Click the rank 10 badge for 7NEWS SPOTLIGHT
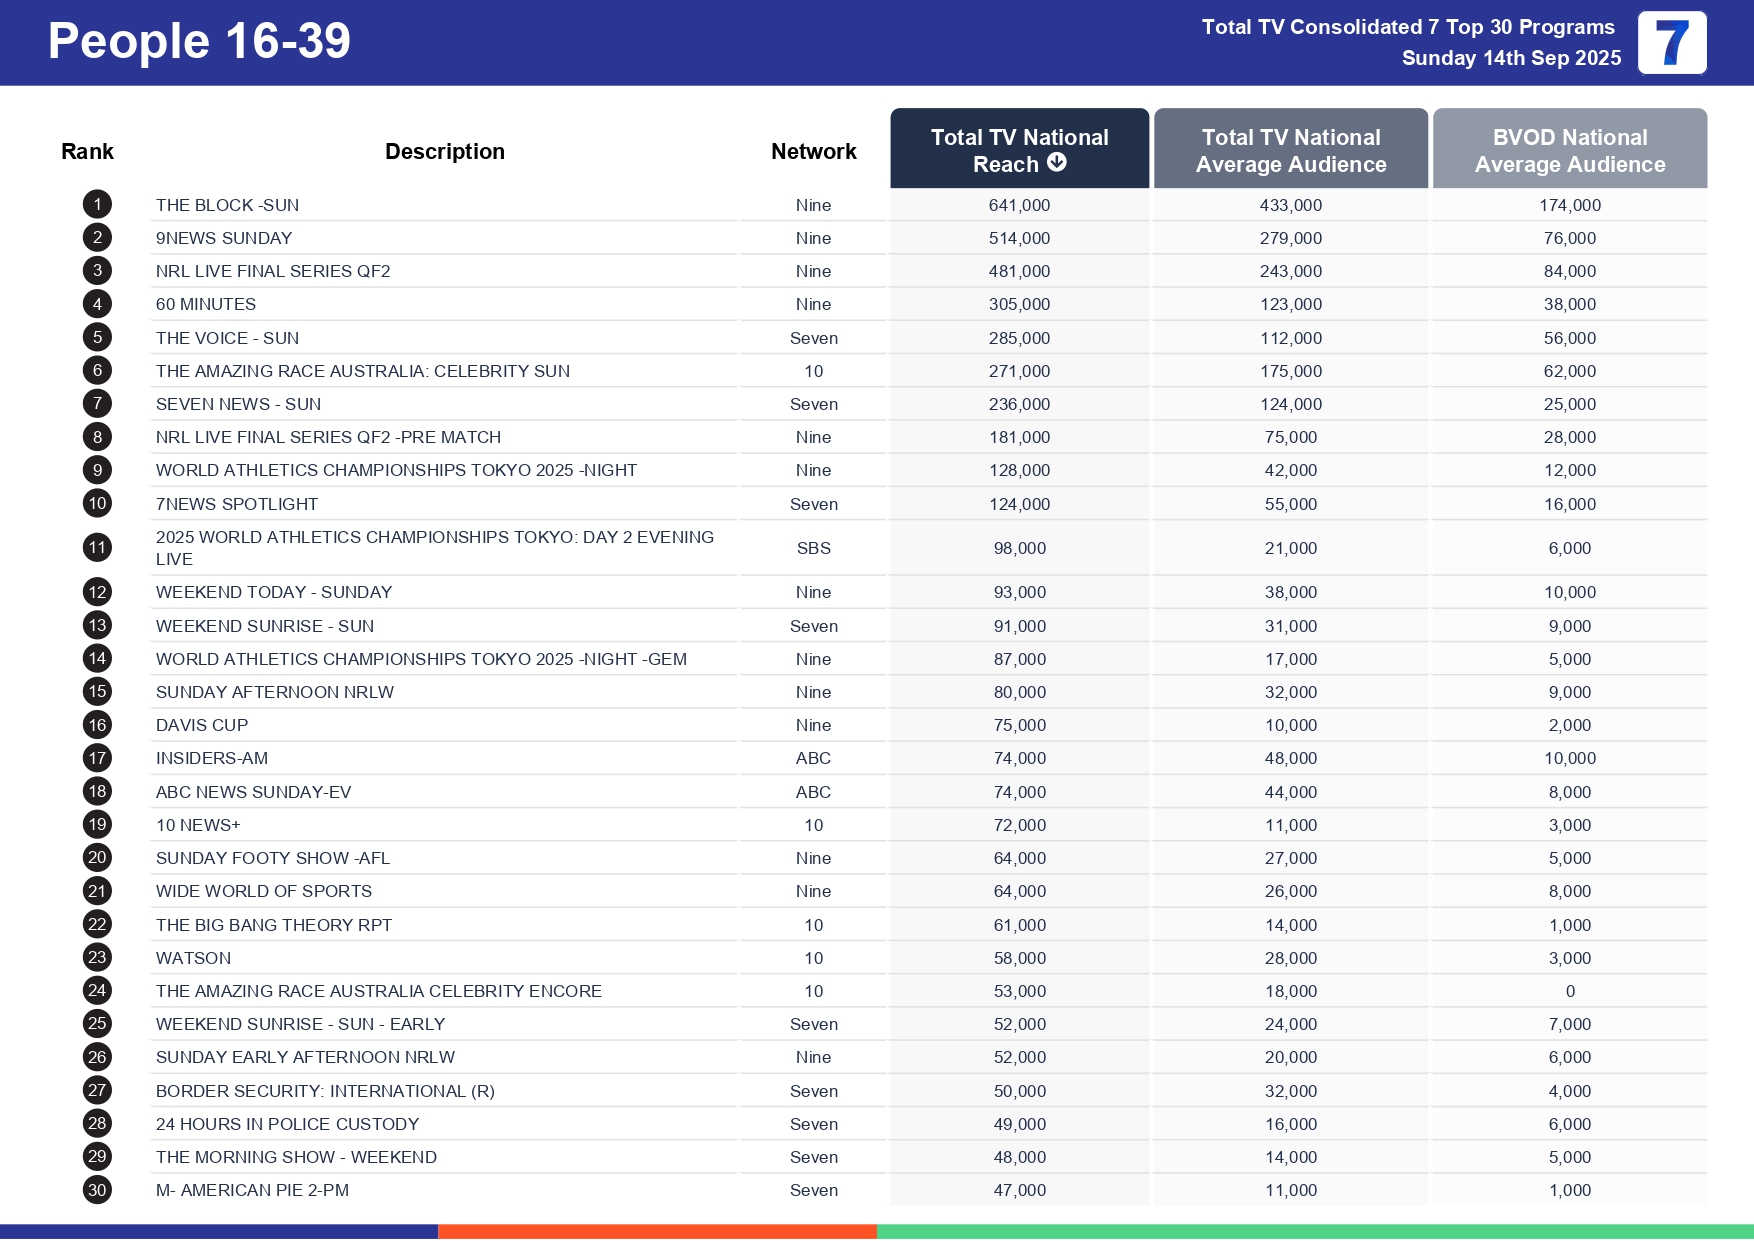The width and height of the screenshot is (1754, 1241). [96, 503]
